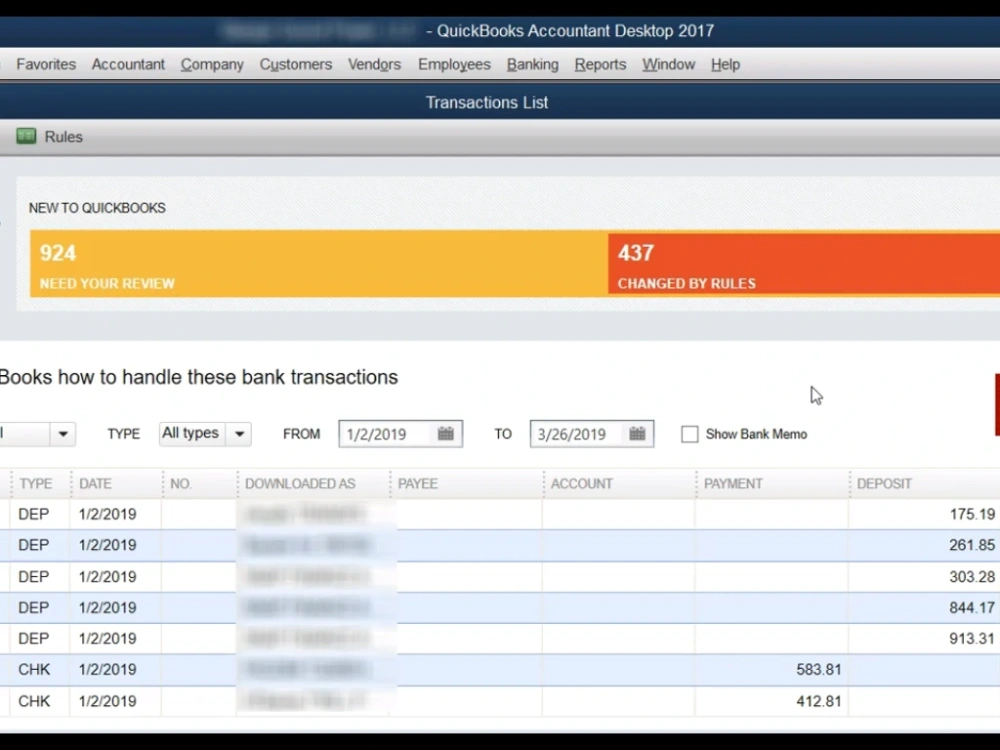Image resolution: width=1000 pixels, height=750 pixels.
Task: Select the payment amount 412.81
Action: click(819, 702)
